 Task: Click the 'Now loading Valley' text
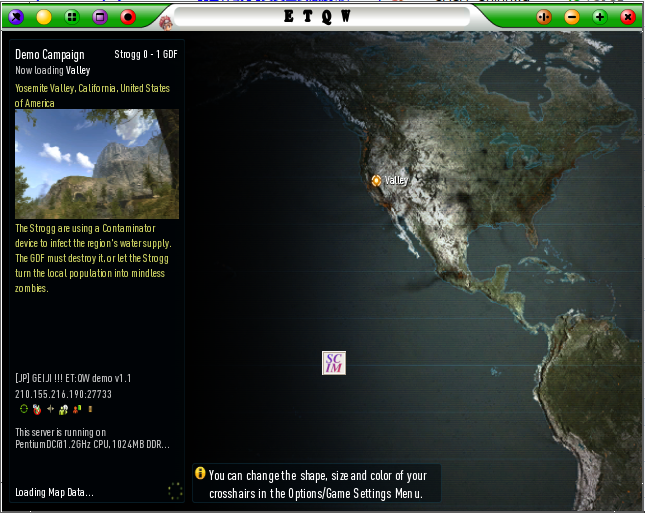click(x=53, y=70)
